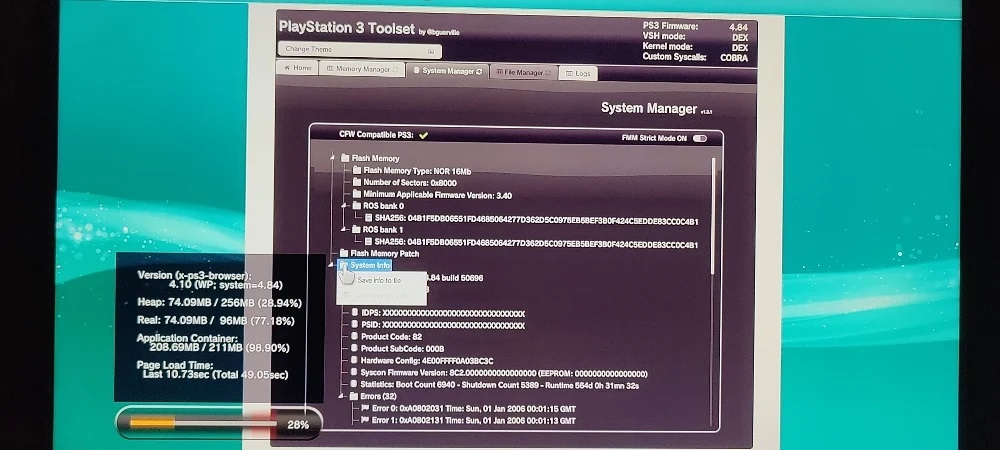Click the ROS bank 1 folder icon
1000x450 pixels.
(x=356, y=229)
